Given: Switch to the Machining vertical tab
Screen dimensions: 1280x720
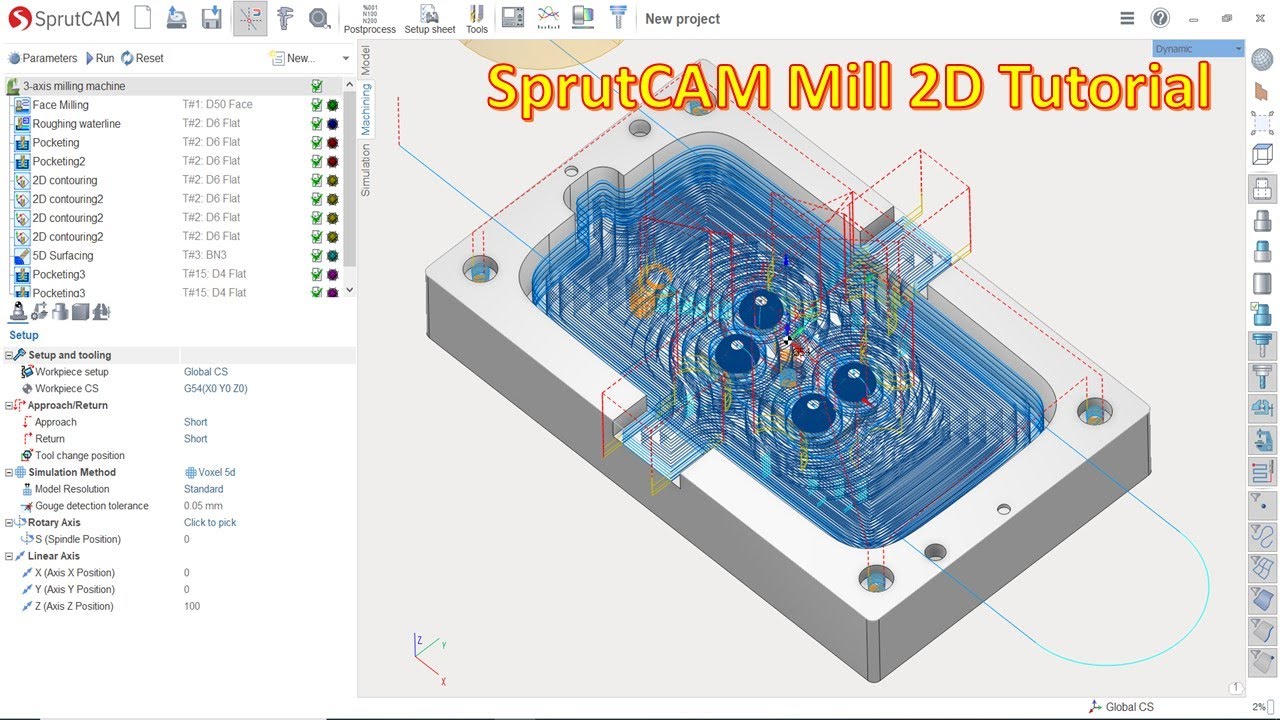Looking at the screenshot, I should click(366, 110).
